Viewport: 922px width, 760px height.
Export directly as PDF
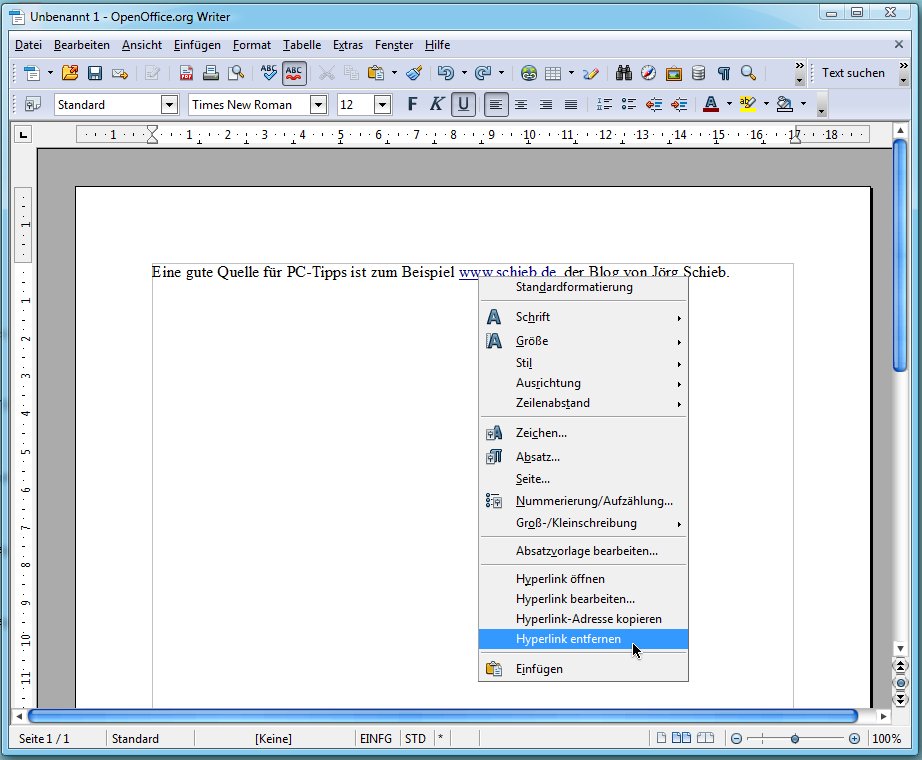pyautogui.click(x=186, y=73)
